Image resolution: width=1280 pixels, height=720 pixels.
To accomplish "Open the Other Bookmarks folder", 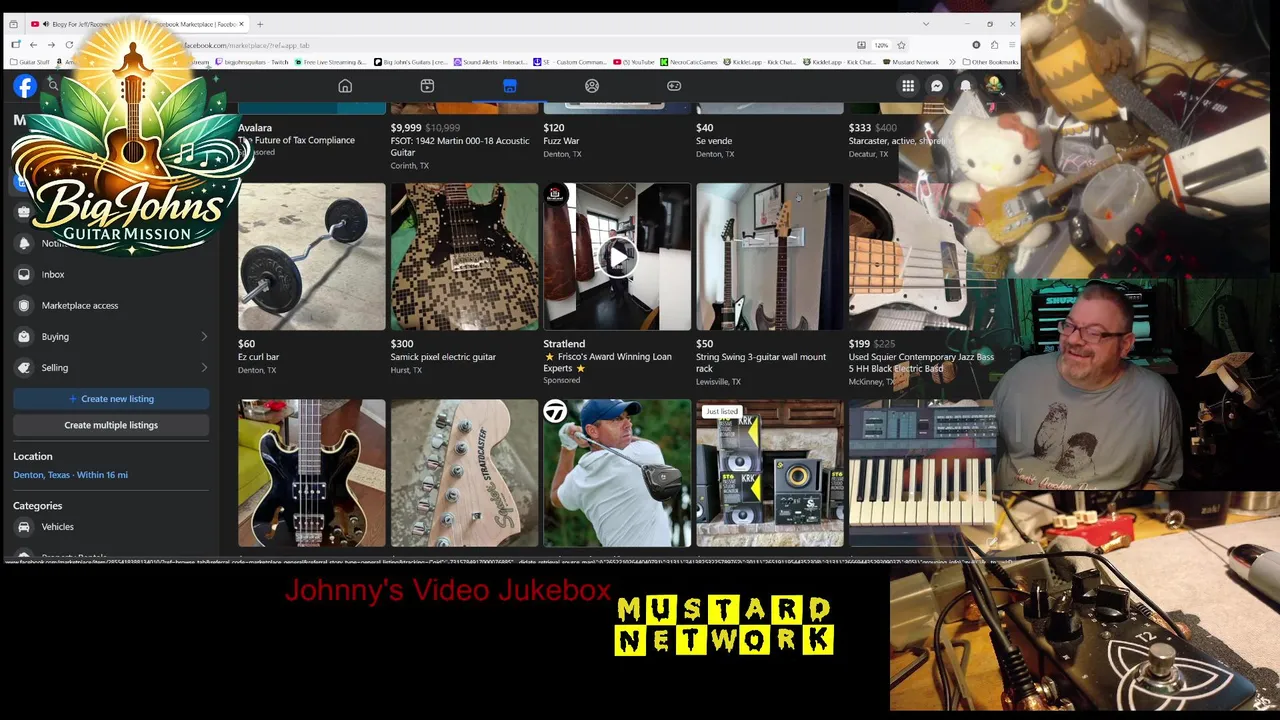I will [991, 62].
